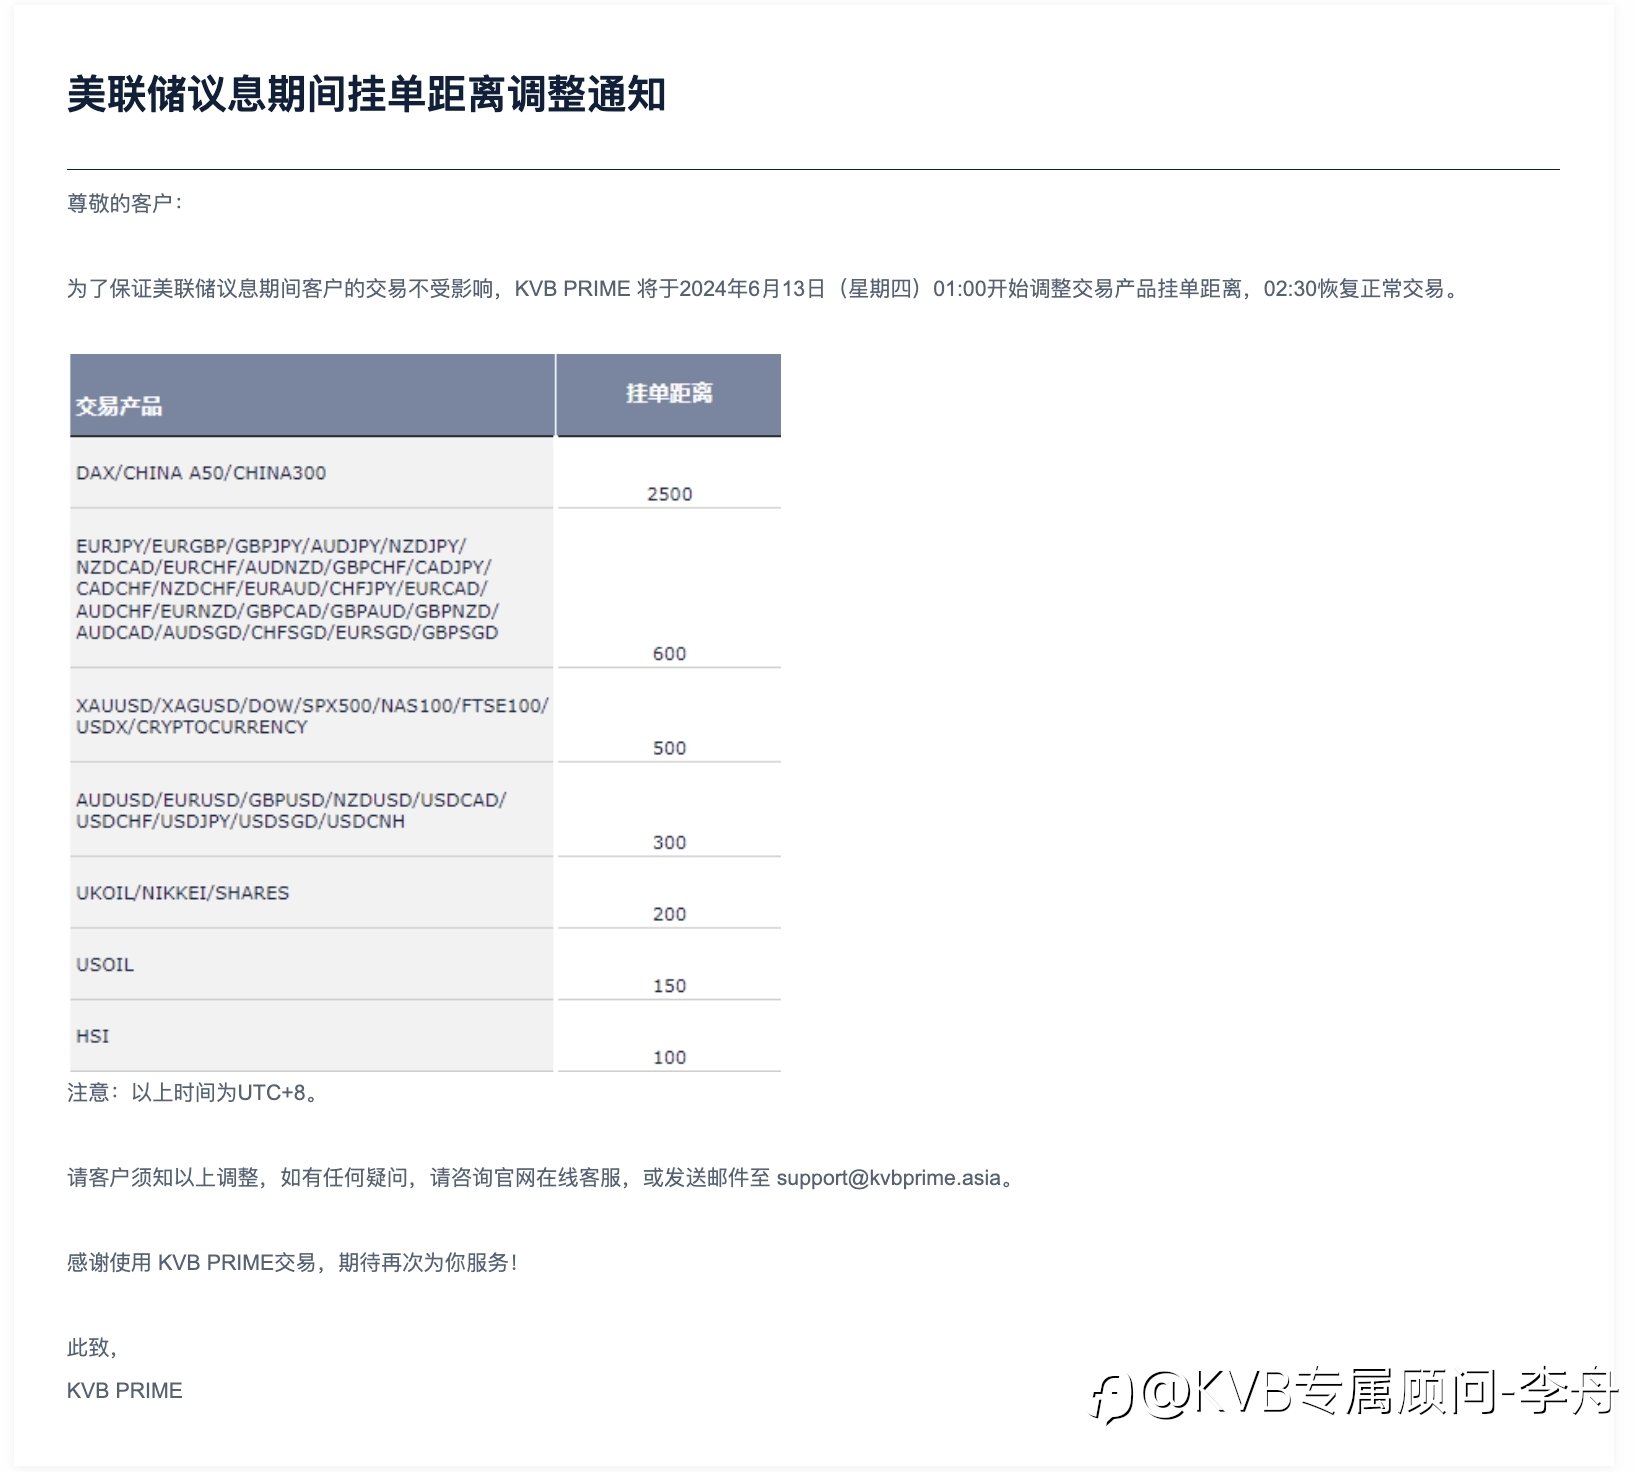Click the USOIL row label
1636x1472 pixels.
(105, 965)
